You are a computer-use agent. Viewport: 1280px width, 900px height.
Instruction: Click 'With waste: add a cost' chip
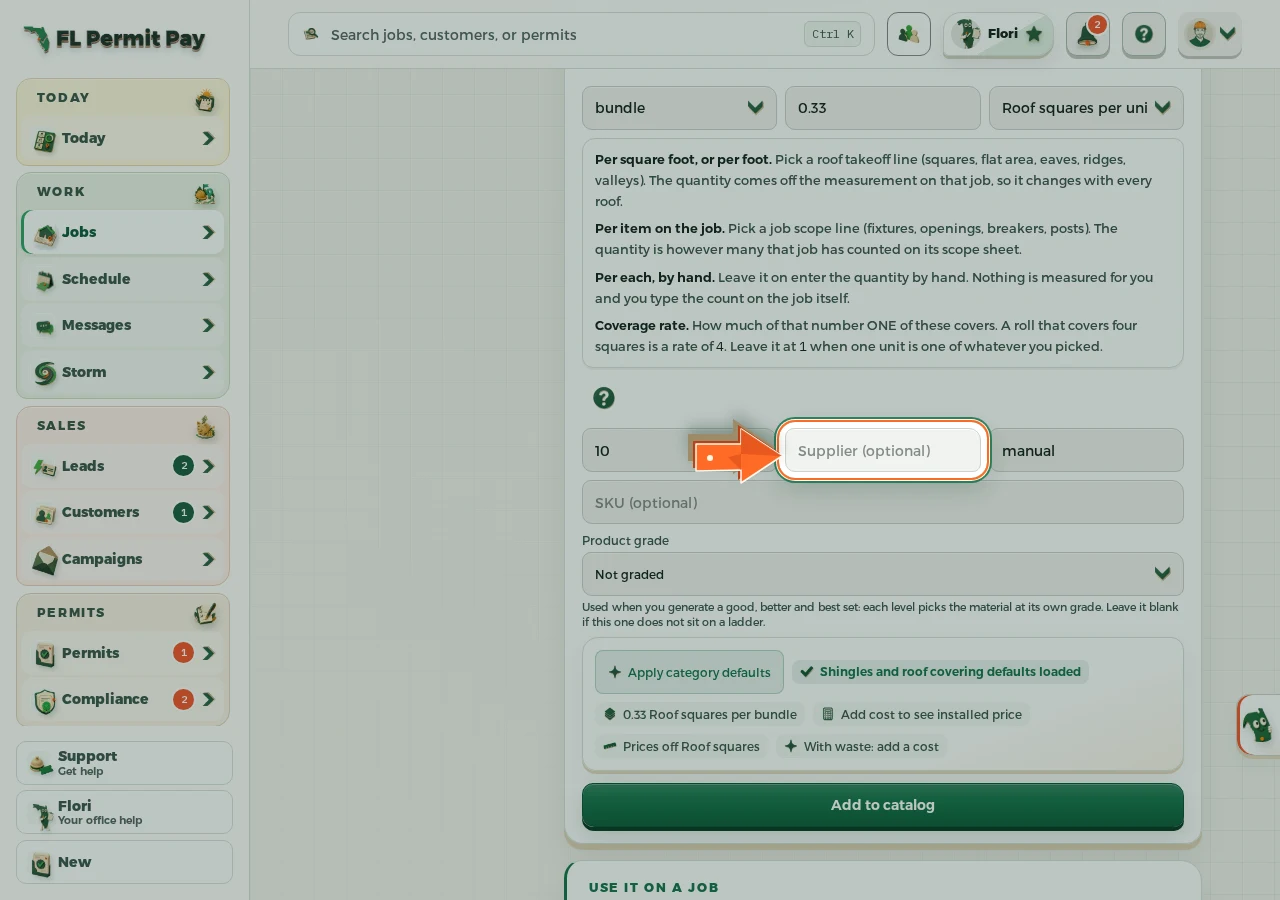pyautogui.click(x=861, y=746)
